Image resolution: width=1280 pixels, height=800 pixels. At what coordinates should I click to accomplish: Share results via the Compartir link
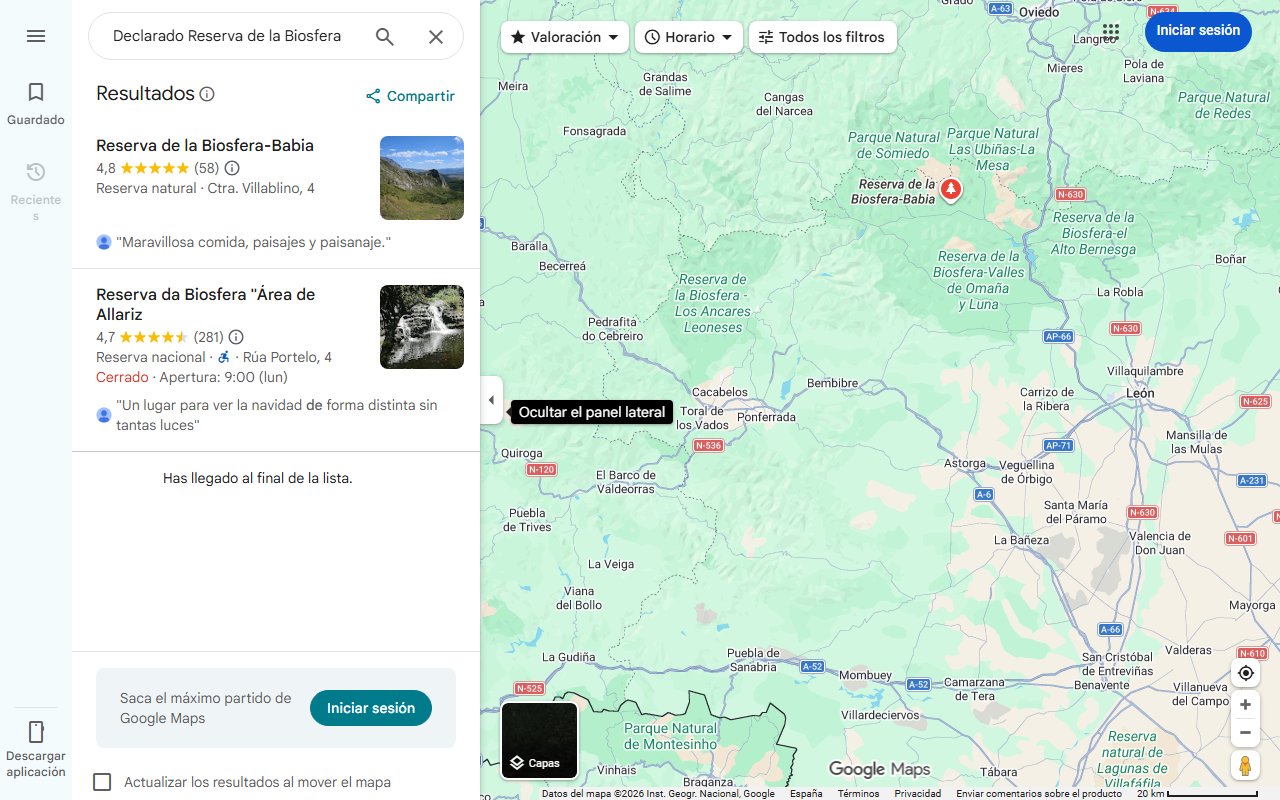[x=410, y=96]
